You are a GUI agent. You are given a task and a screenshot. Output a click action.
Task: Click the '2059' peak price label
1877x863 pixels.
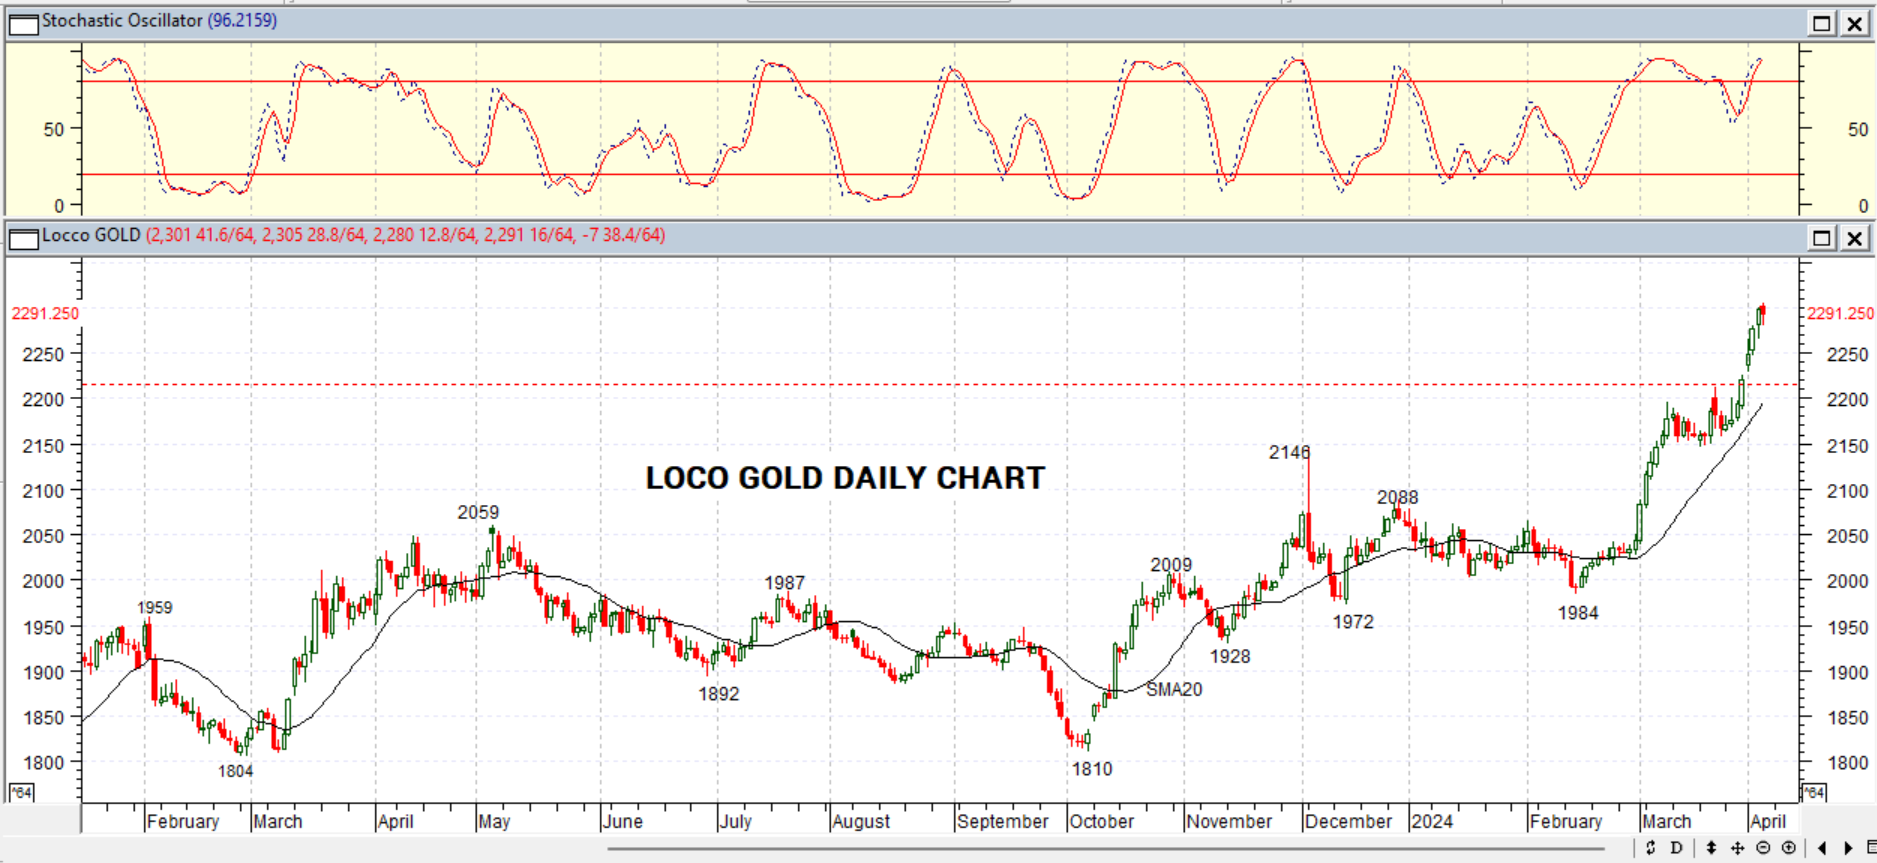478,512
